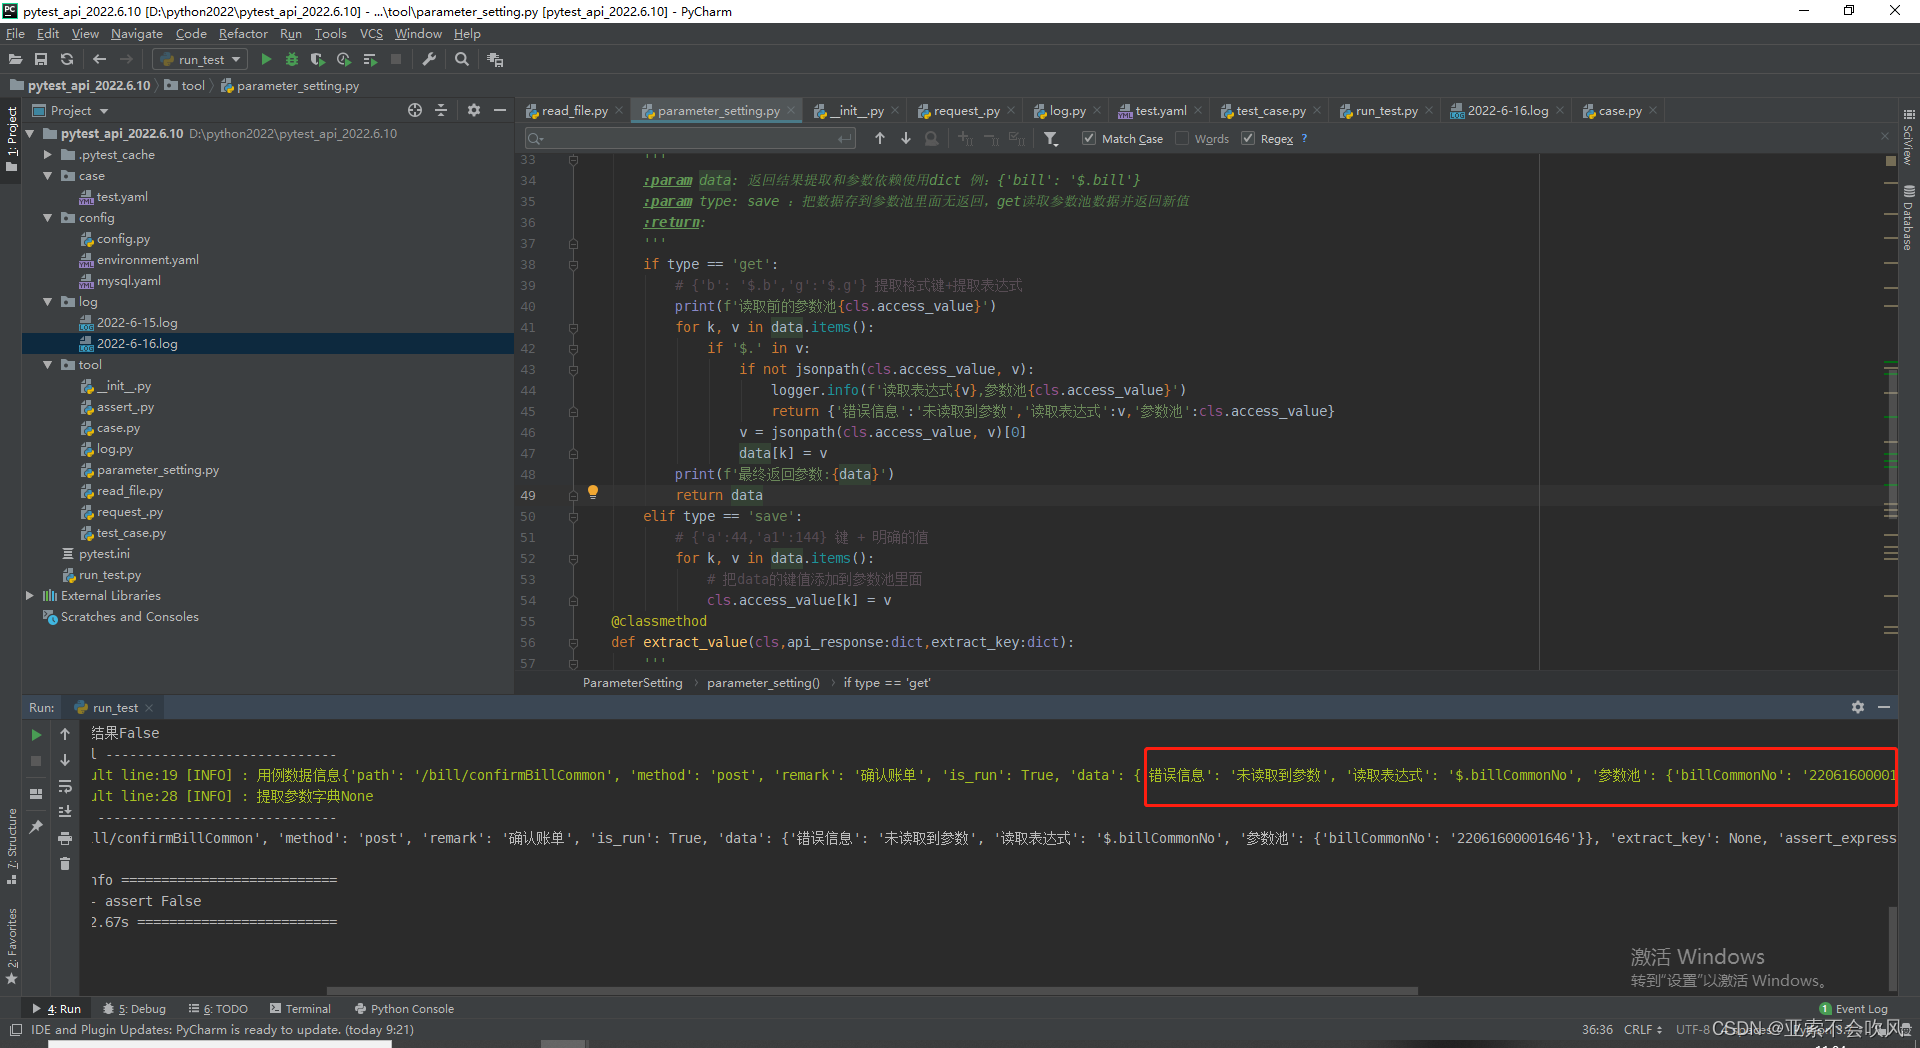Open the 7: Structure side panel

[x=12, y=846]
